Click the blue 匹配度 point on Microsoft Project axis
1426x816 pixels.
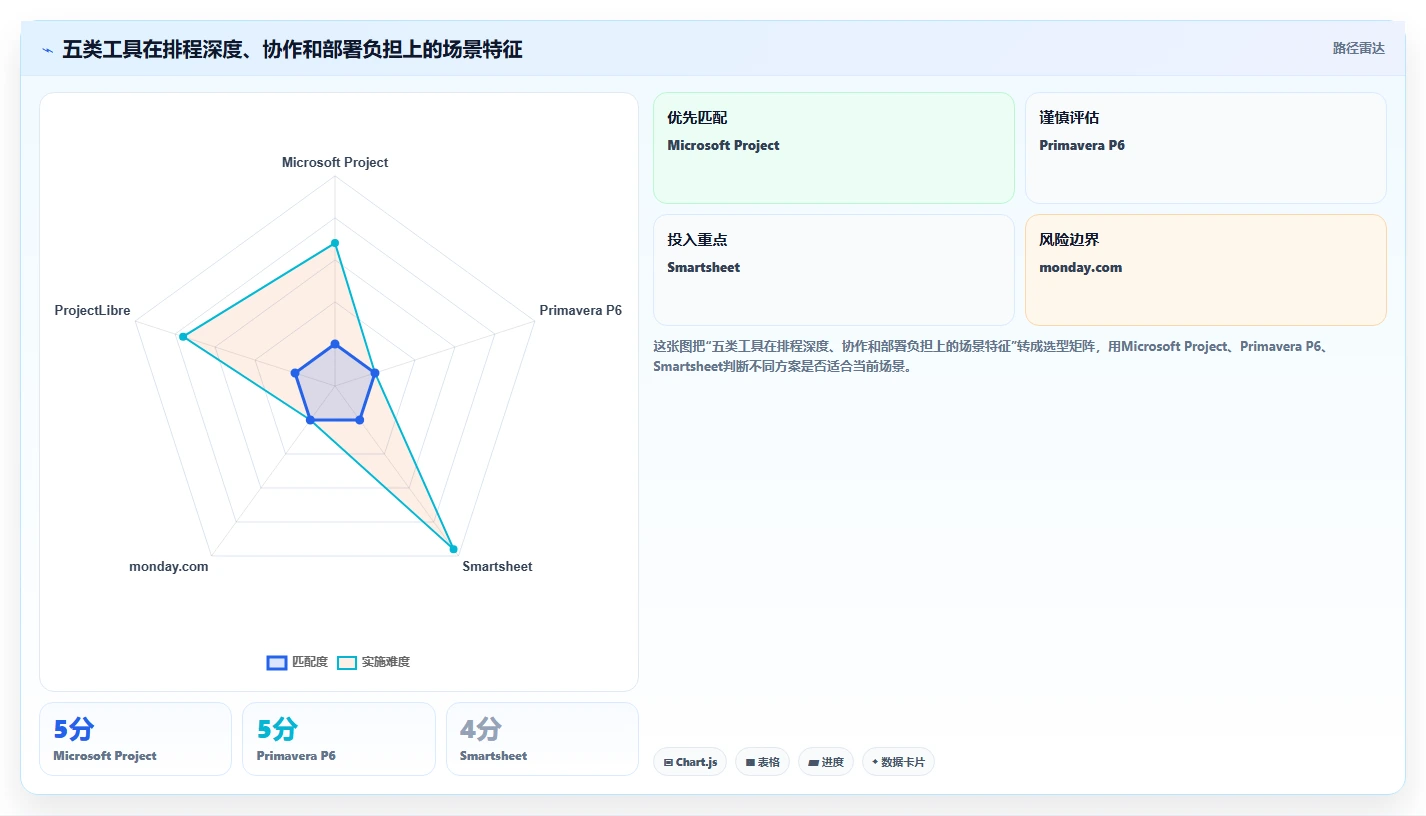tap(335, 344)
